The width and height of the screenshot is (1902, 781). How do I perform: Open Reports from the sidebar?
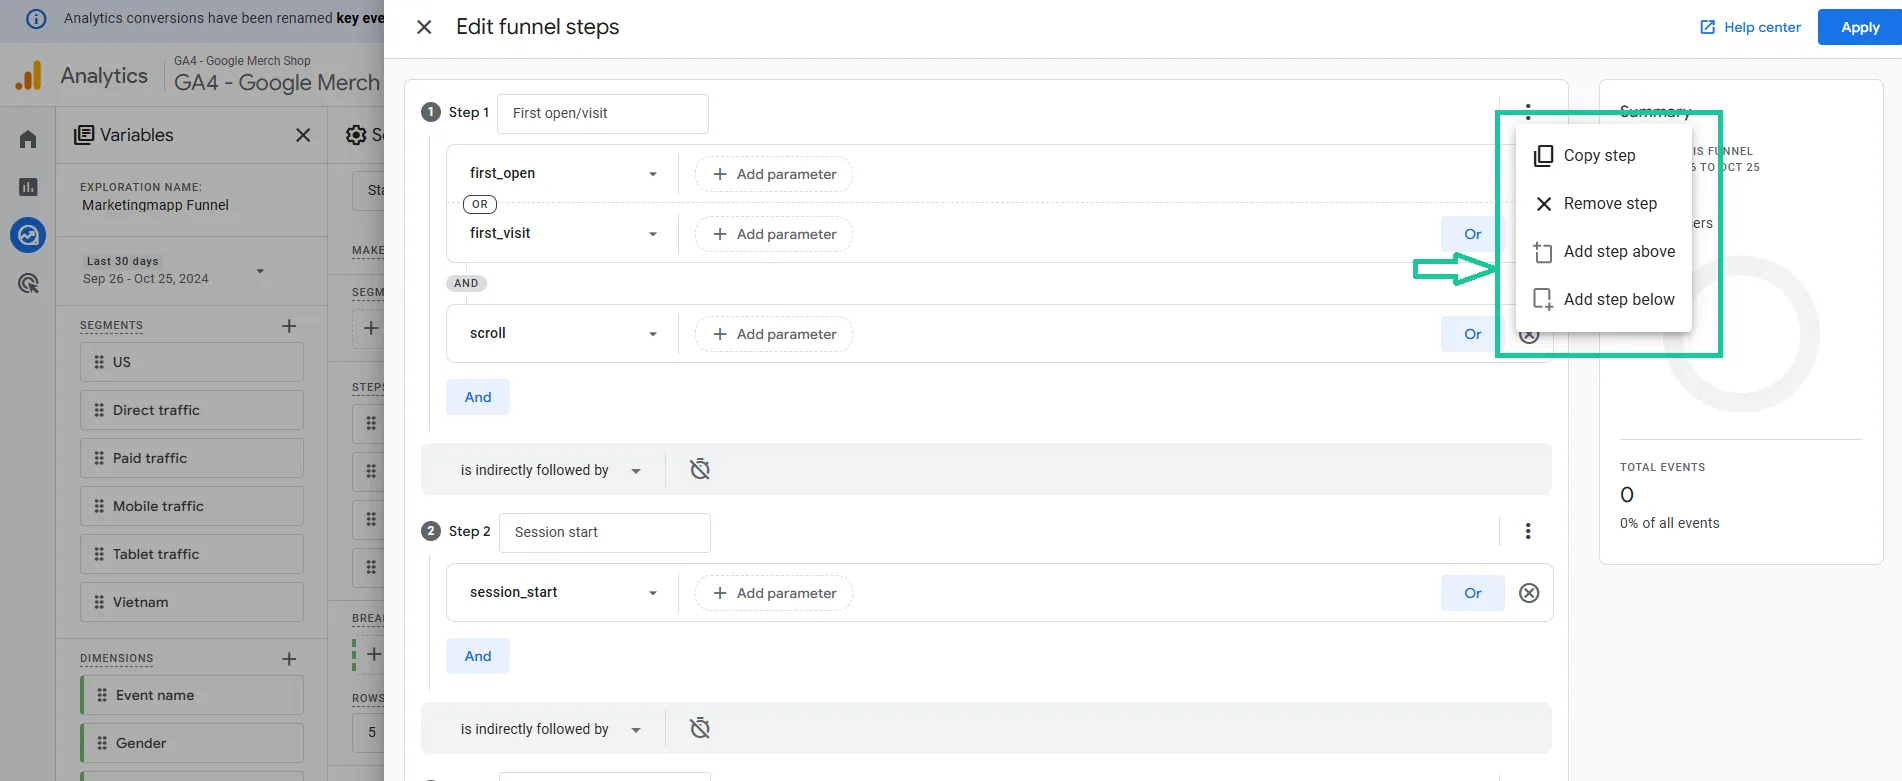click(28, 187)
